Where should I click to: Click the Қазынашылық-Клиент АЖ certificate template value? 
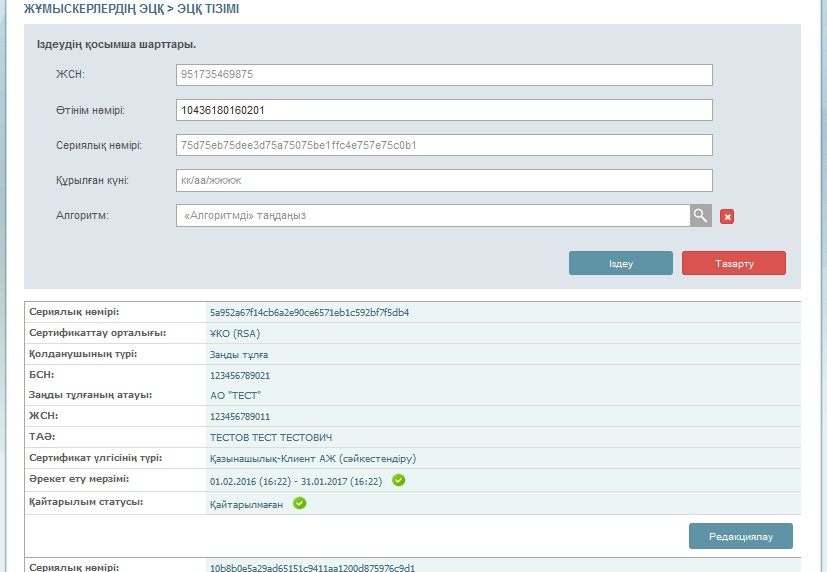(x=312, y=459)
